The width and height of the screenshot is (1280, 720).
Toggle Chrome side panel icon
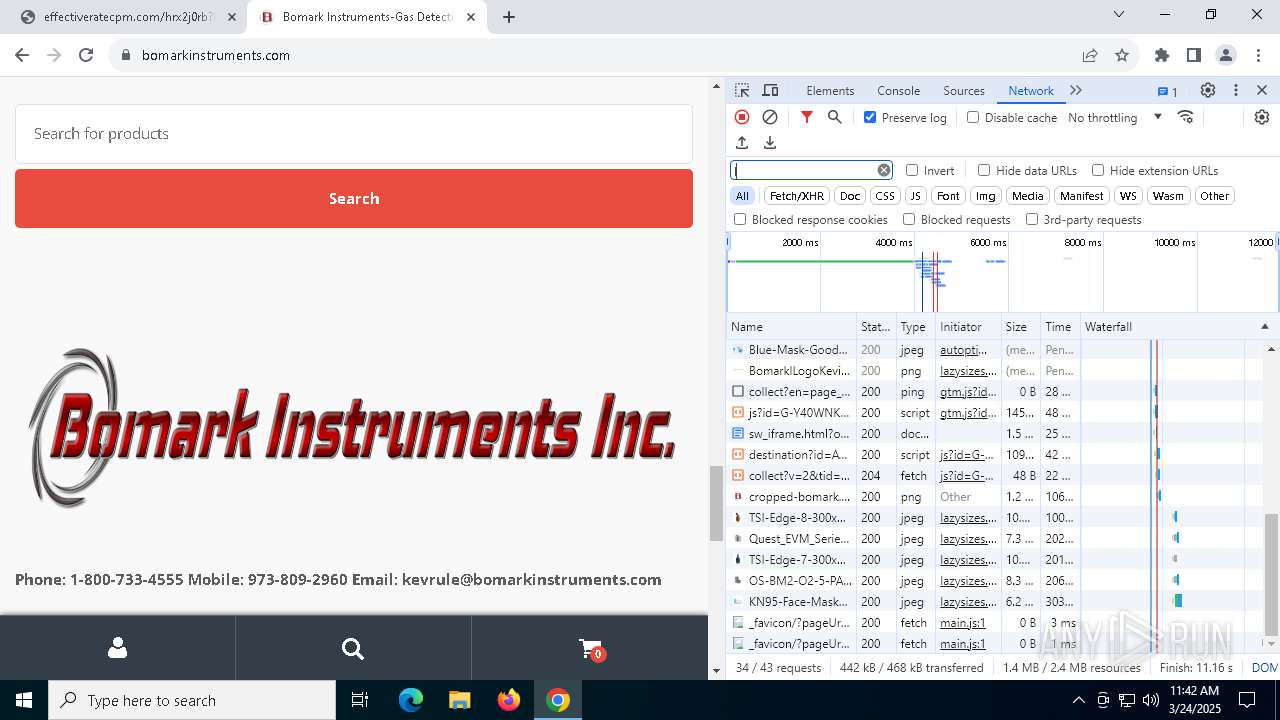(1194, 55)
